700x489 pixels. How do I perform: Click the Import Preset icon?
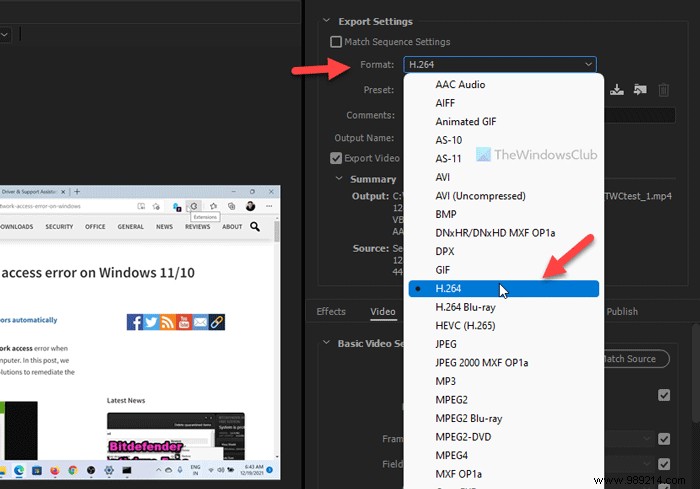[x=640, y=90]
